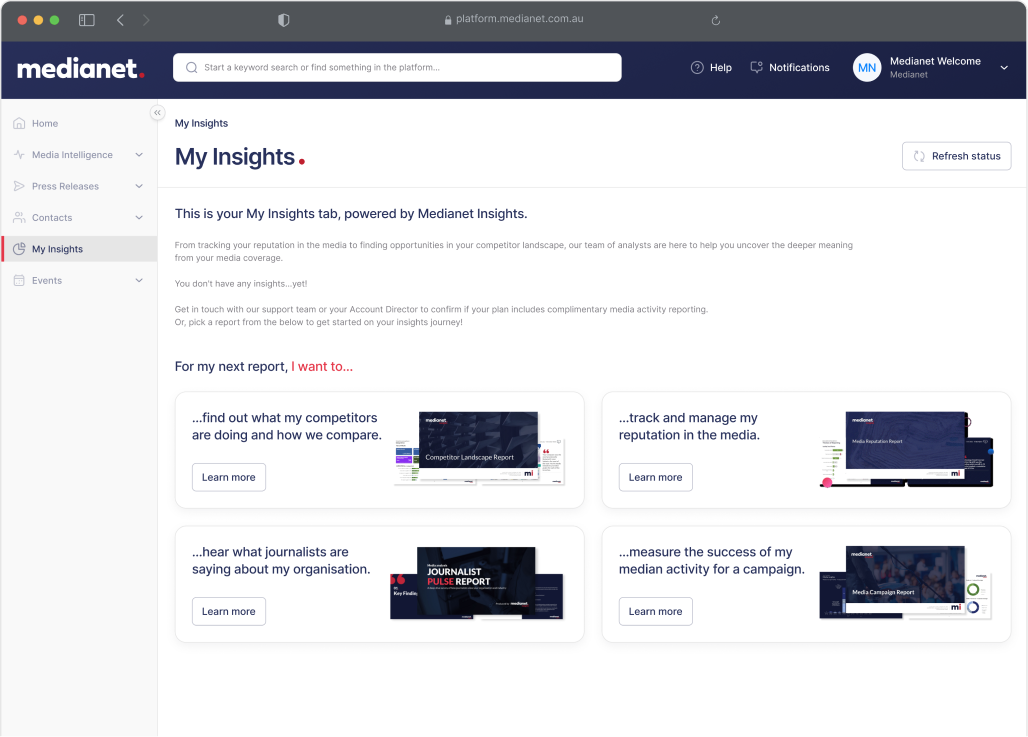The width and height of the screenshot is (1028, 737).
Task: Click the Events calendar icon
Action: tap(17, 280)
